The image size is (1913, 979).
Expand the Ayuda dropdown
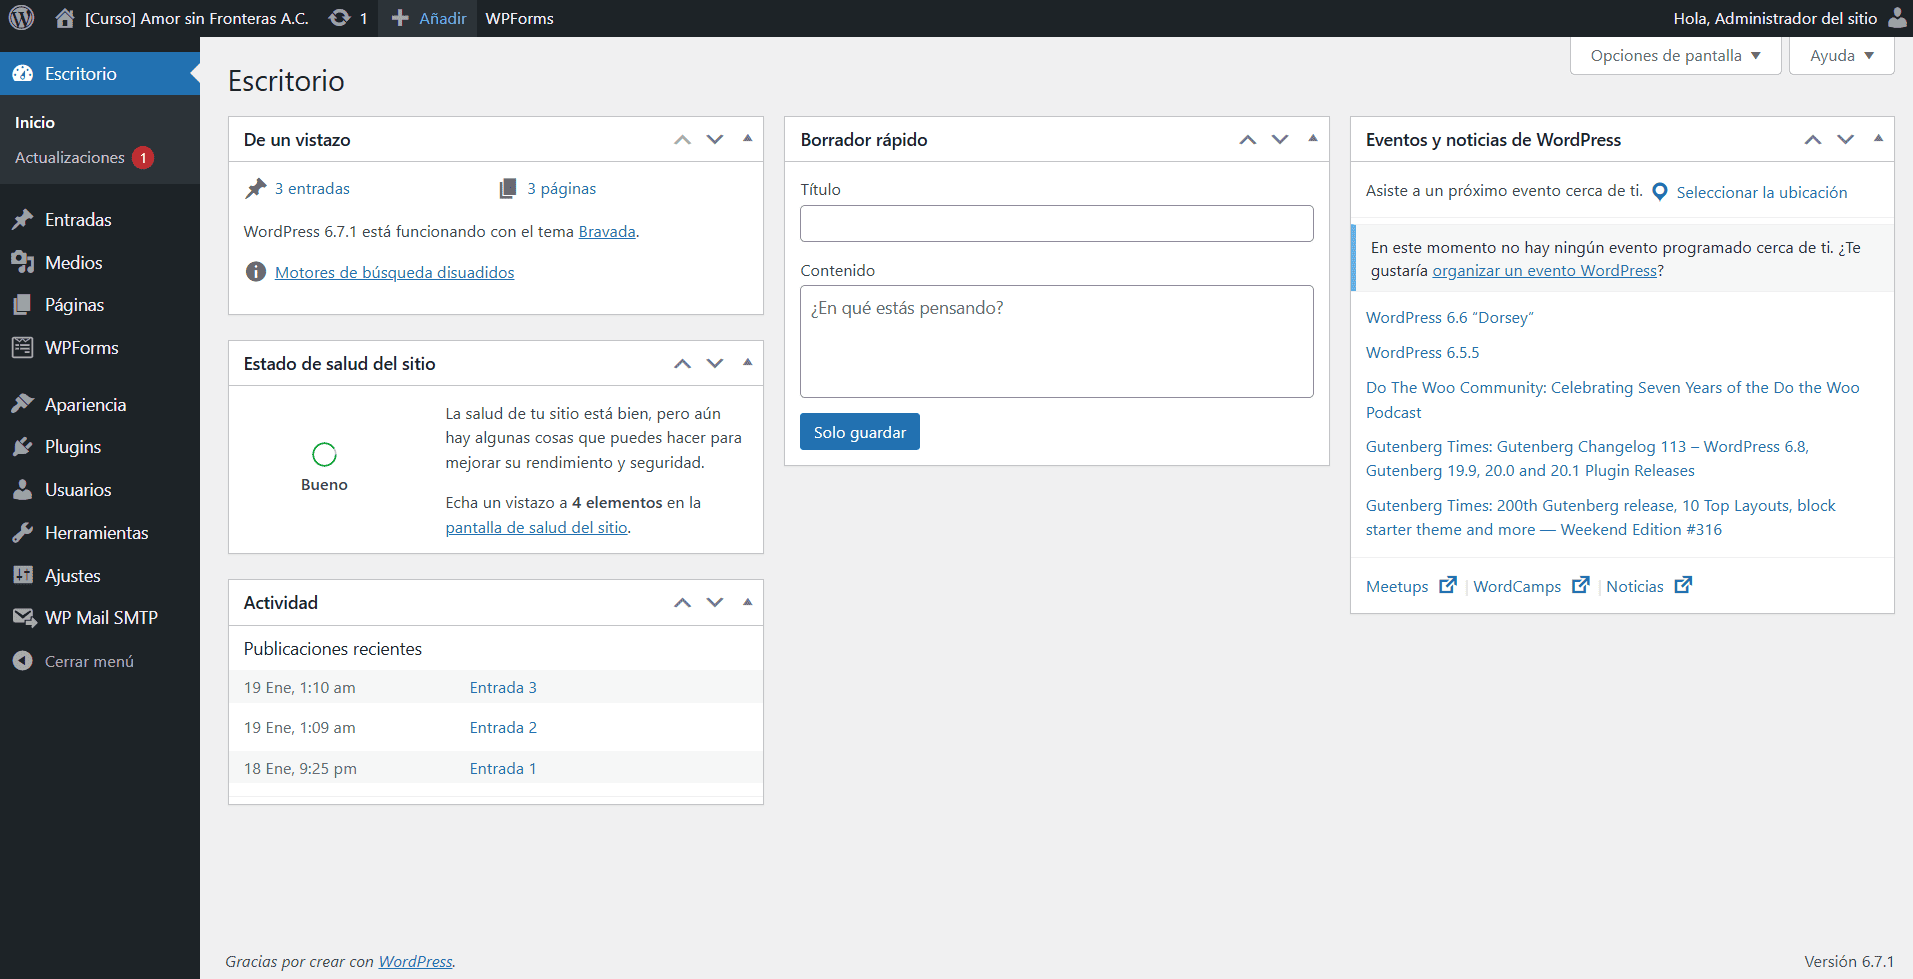(1841, 56)
